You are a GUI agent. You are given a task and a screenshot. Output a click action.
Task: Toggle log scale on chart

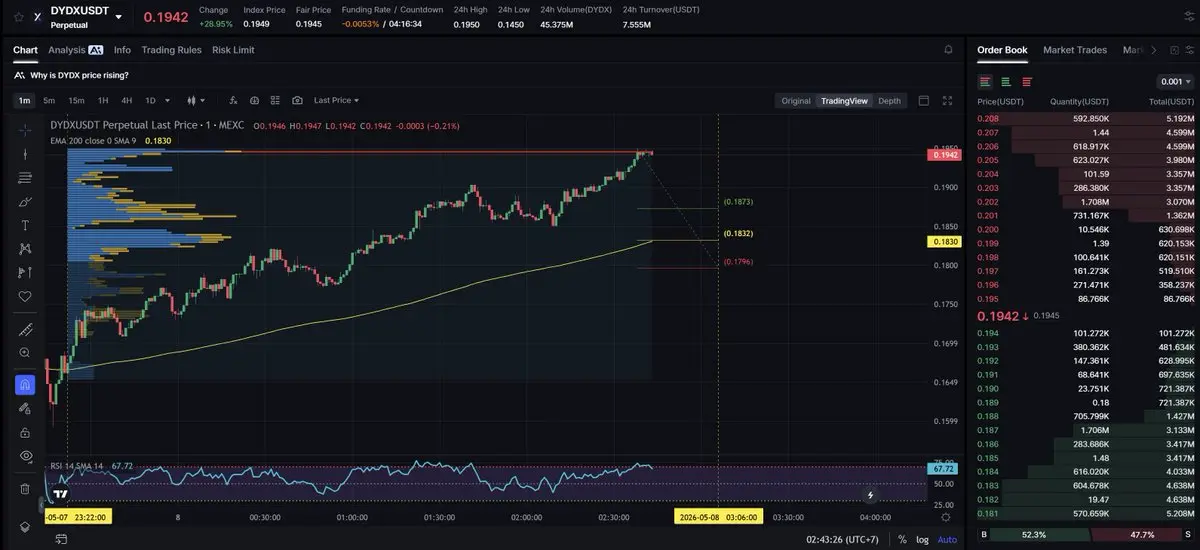click(x=921, y=539)
